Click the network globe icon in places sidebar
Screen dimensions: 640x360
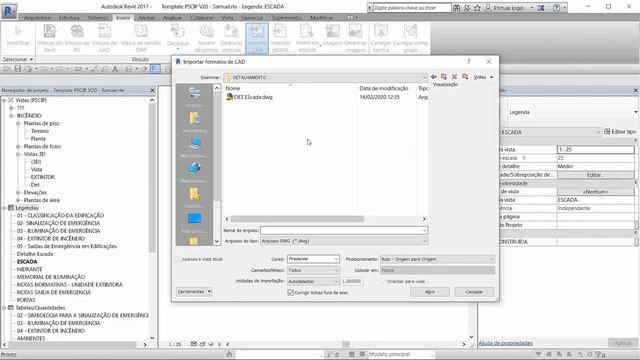tap(194, 171)
